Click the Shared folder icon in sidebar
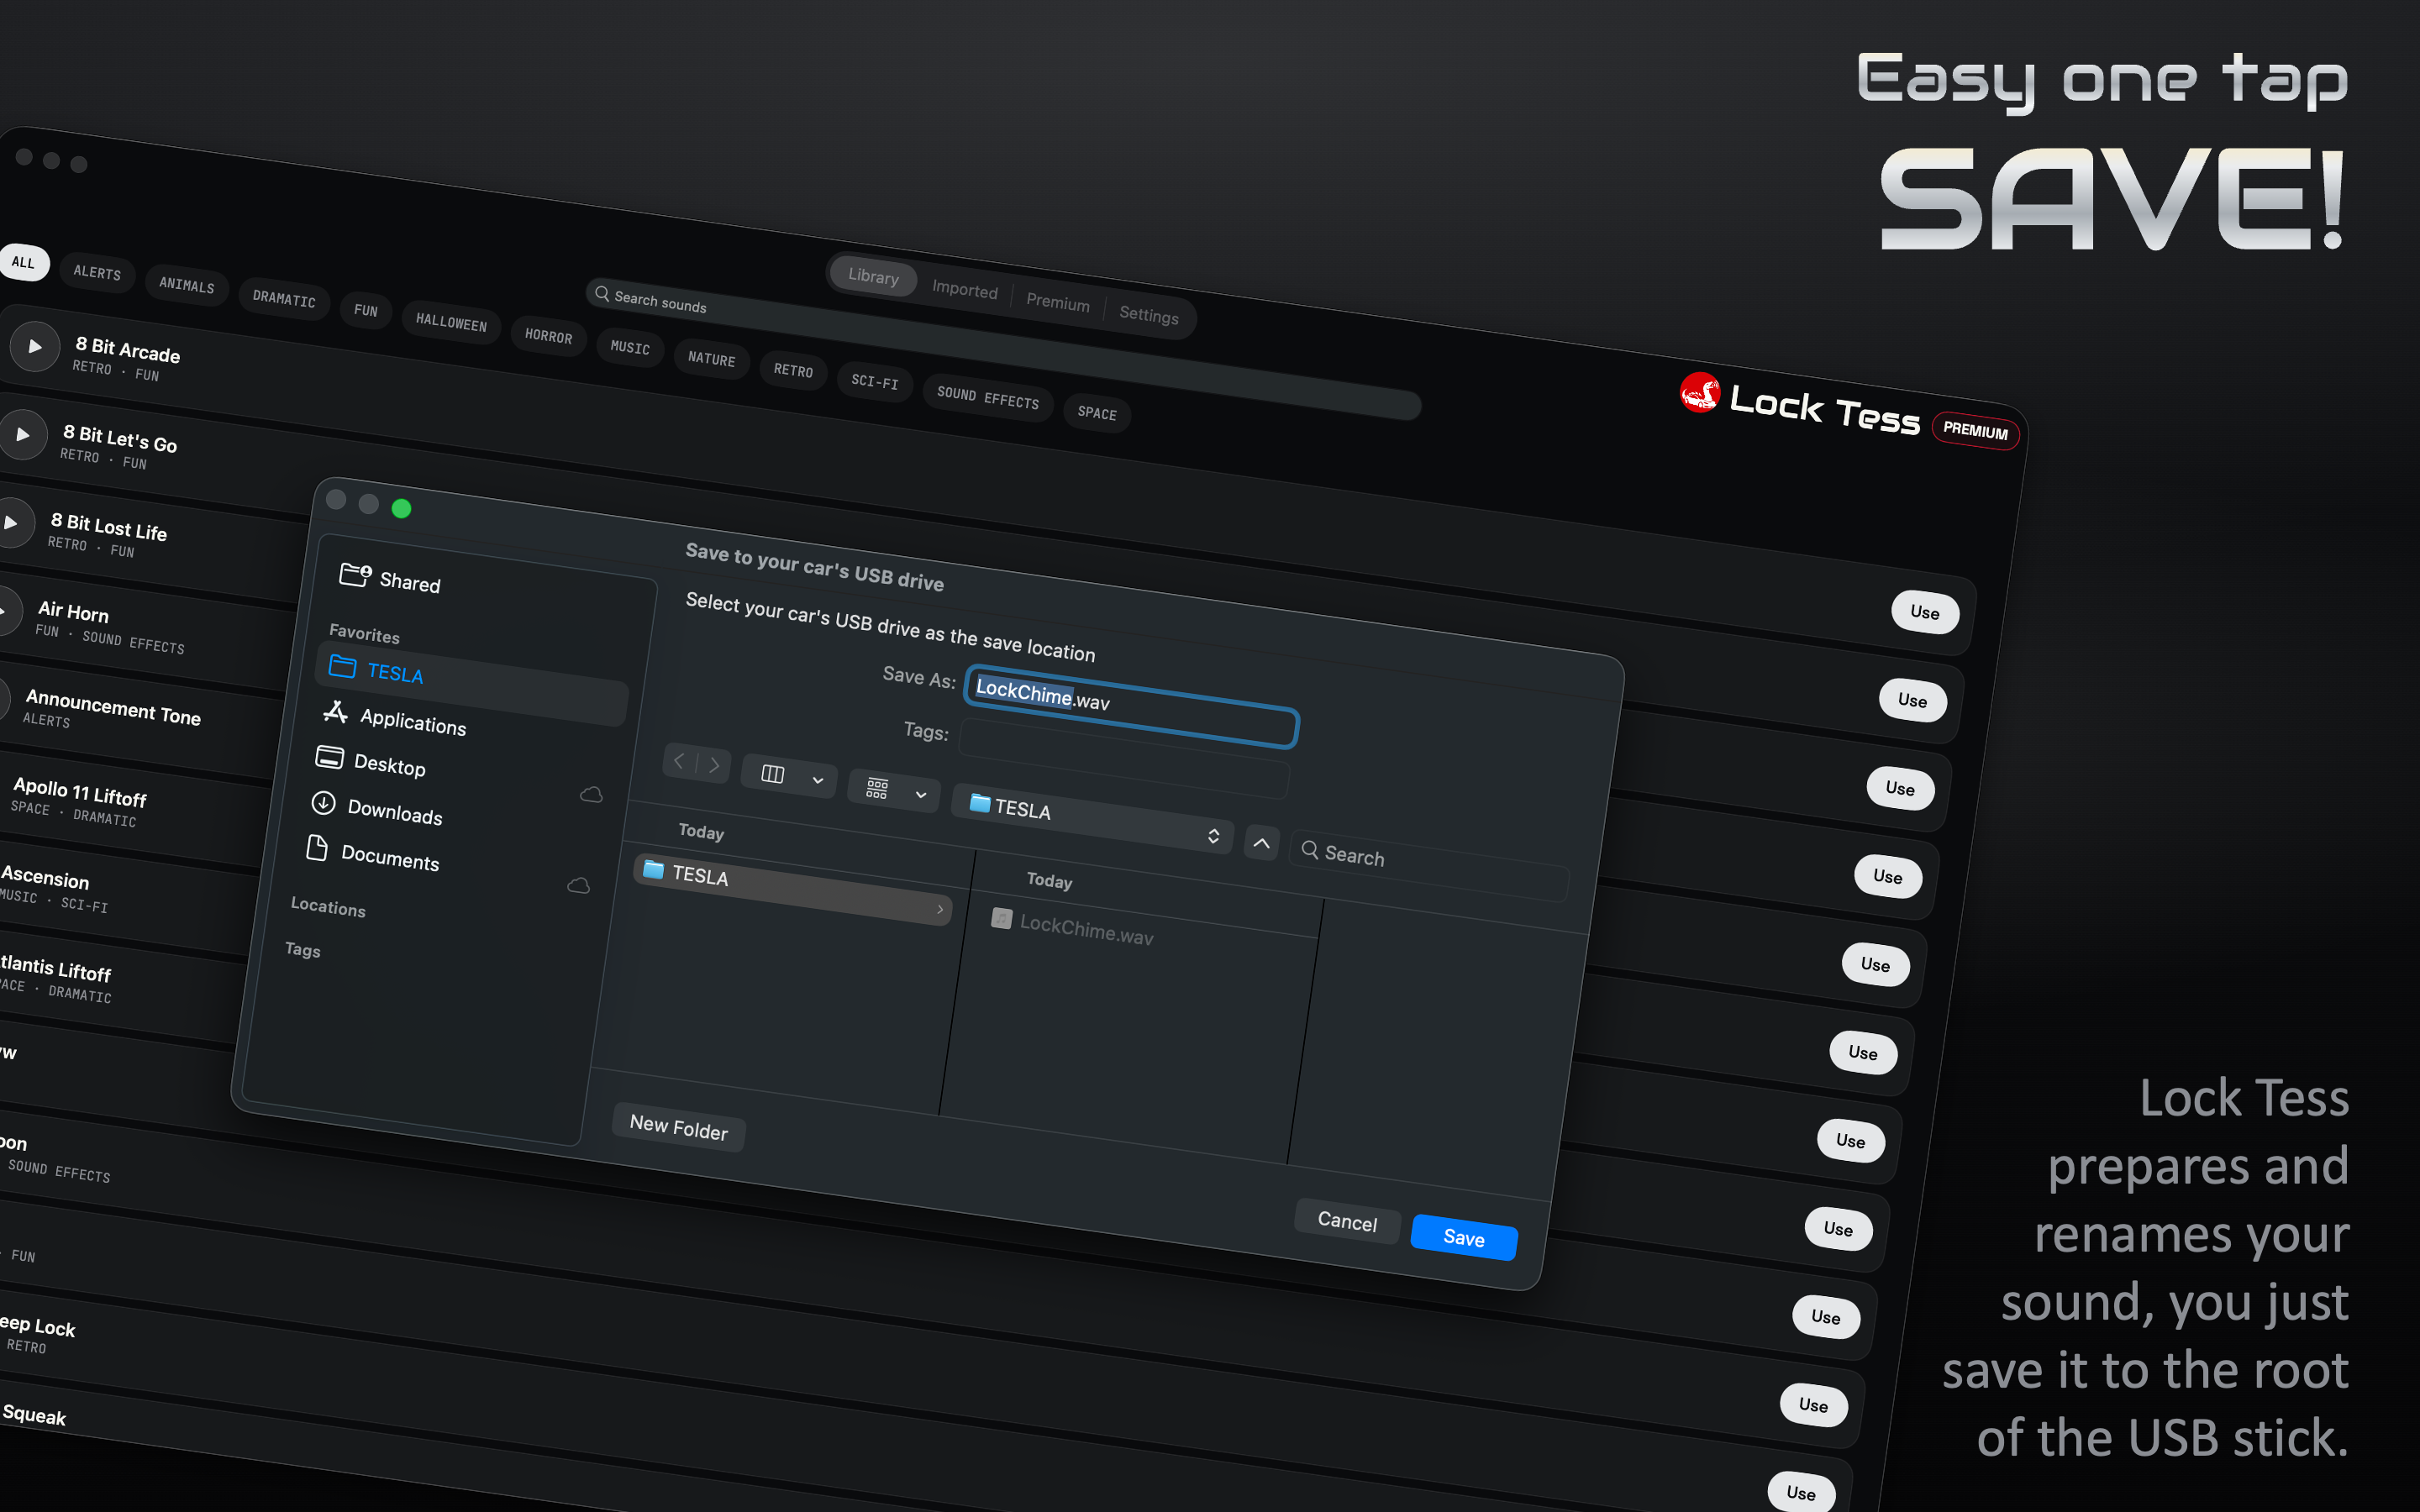 (x=355, y=574)
